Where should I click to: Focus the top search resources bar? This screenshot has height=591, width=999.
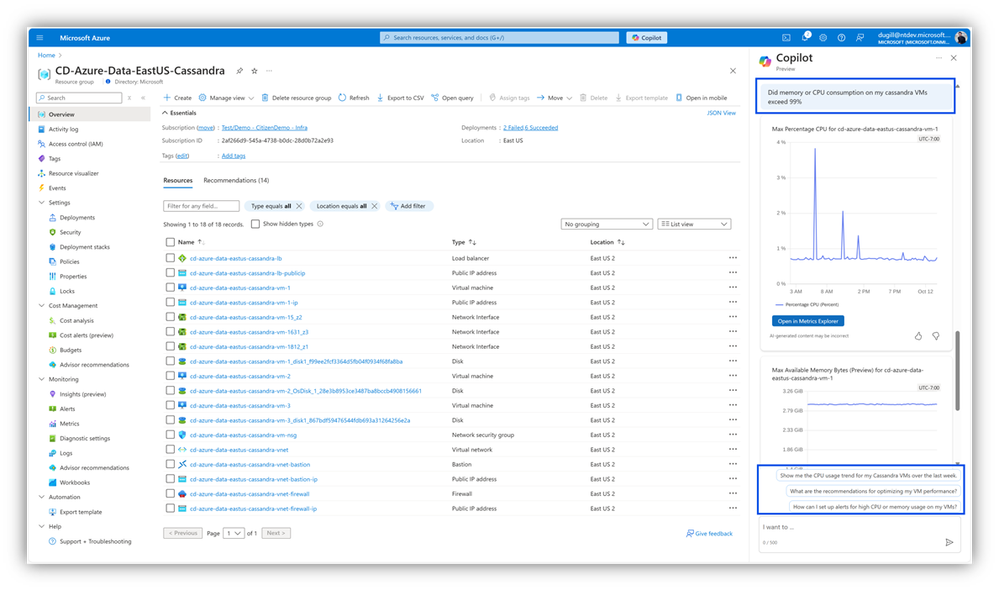click(500, 38)
